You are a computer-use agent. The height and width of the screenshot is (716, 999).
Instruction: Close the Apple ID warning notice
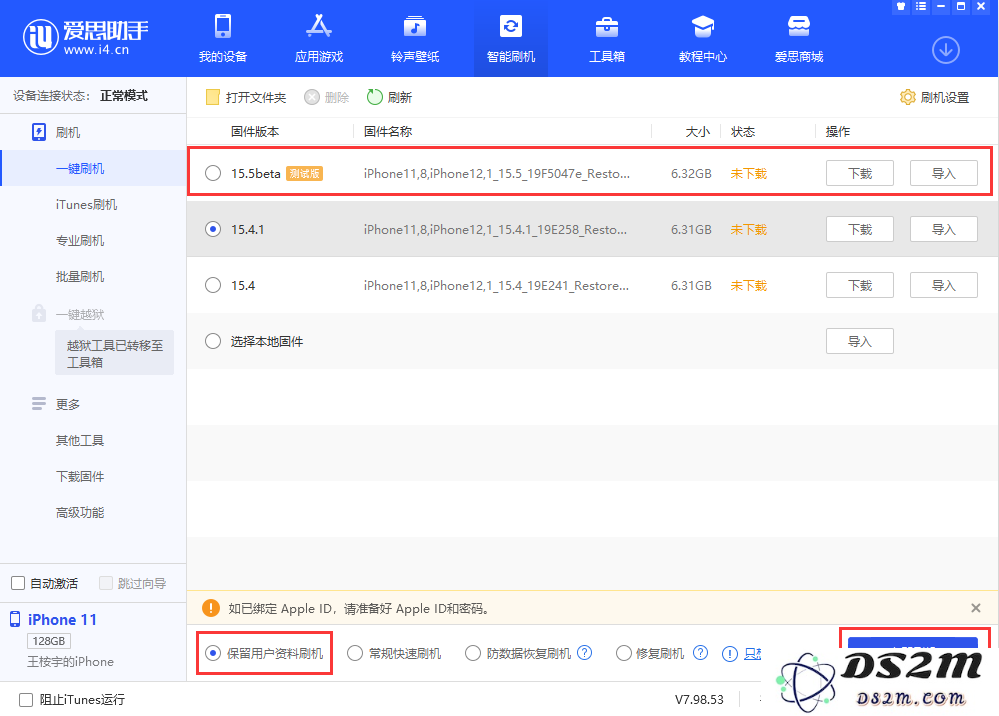click(x=975, y=608)
